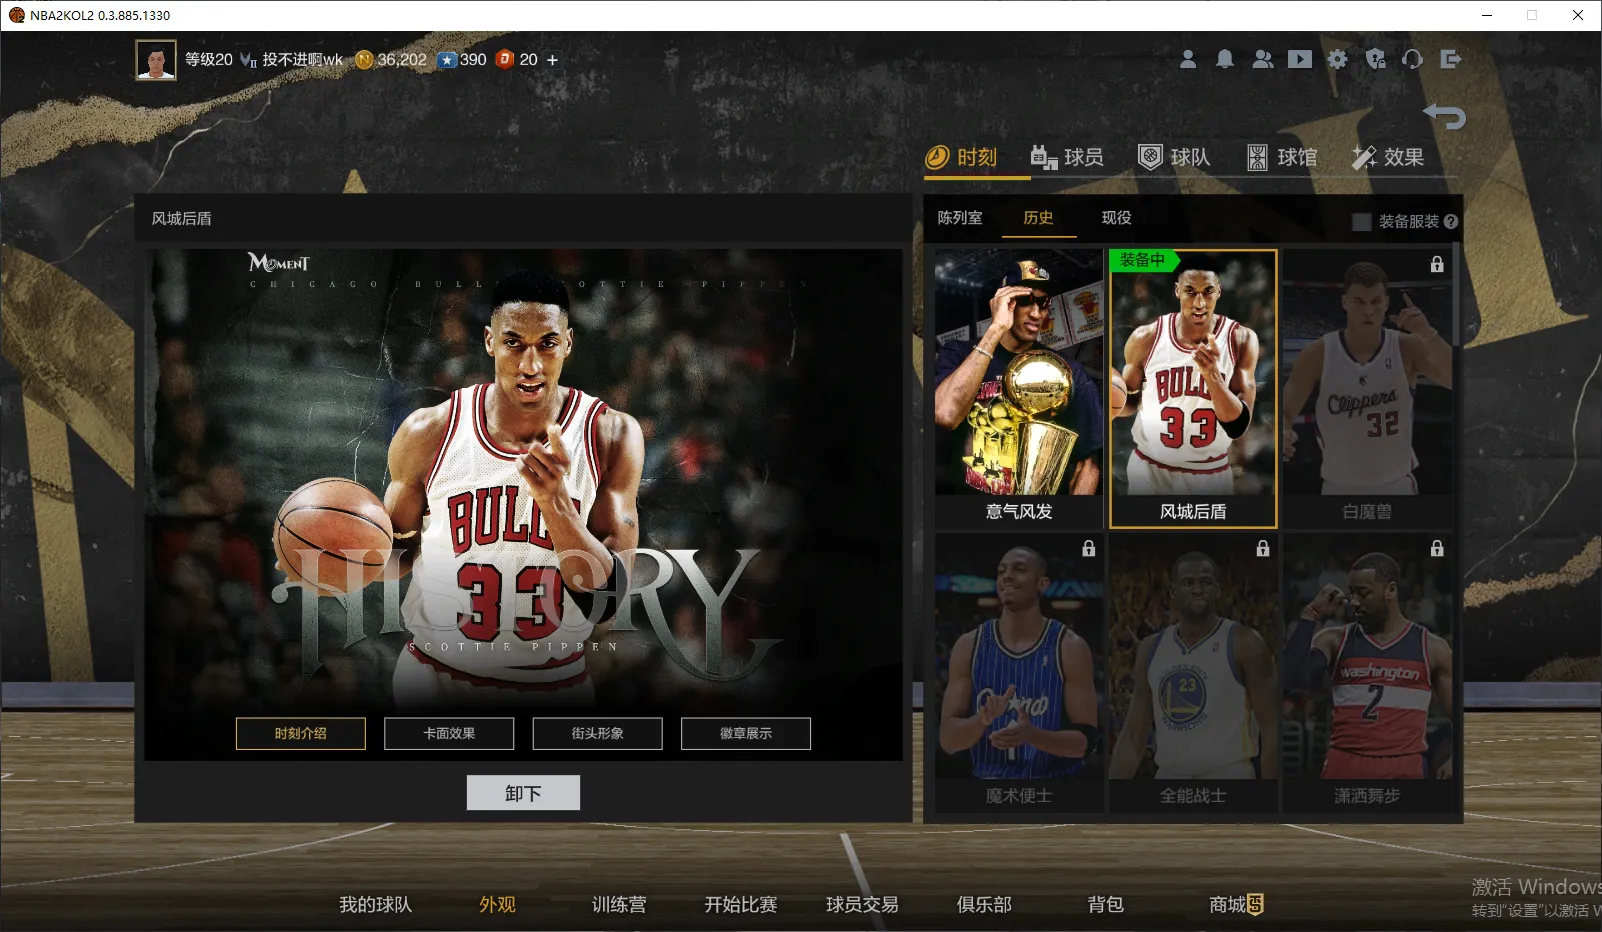Open the video replay icon
Screen dimensions: 1602x932
1300,59
